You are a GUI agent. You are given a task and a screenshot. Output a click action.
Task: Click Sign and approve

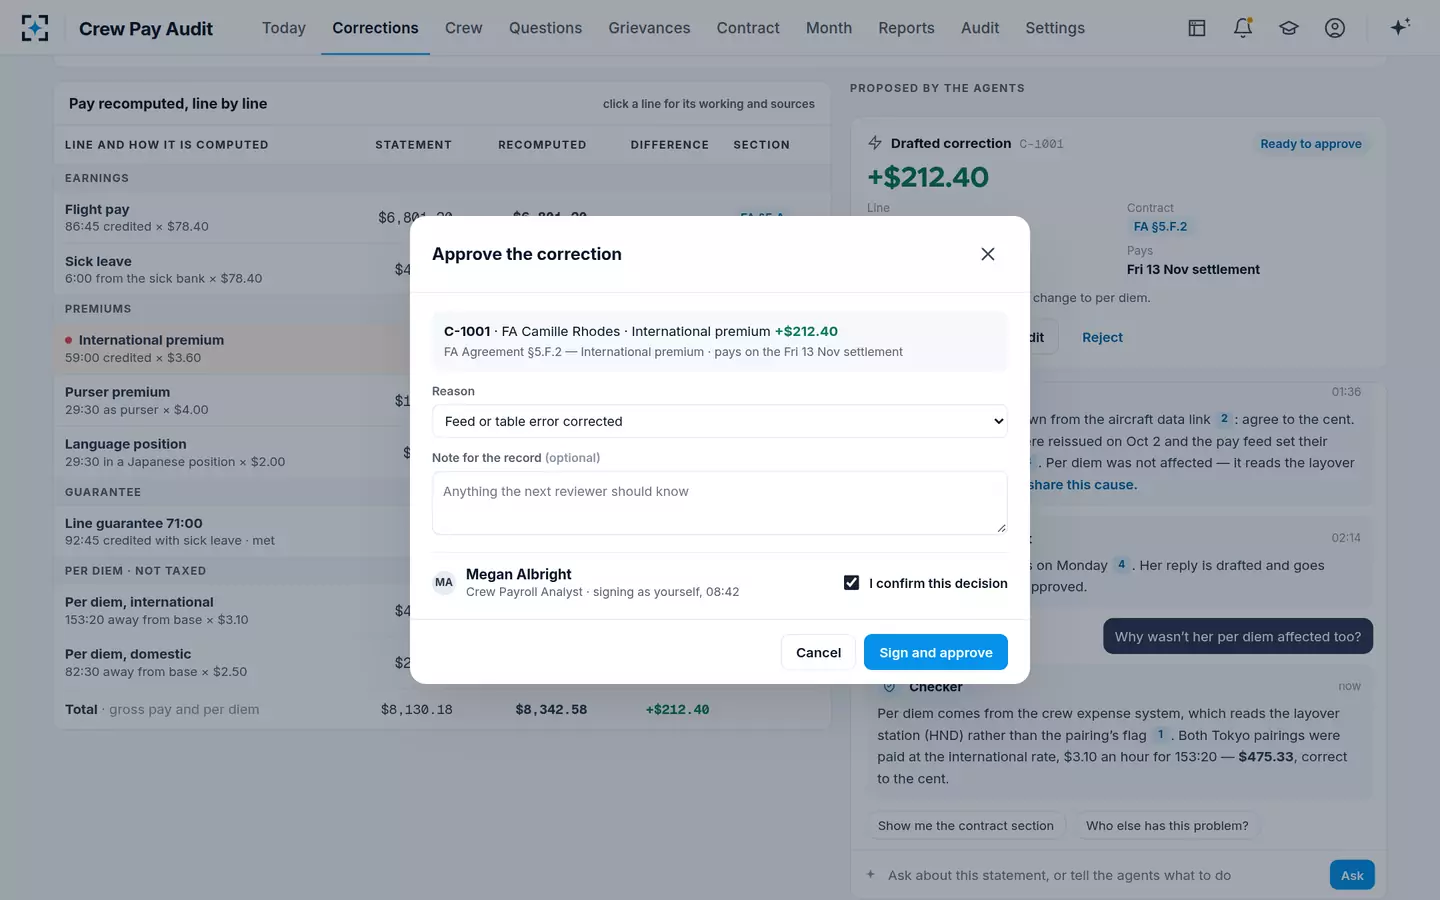936,652
